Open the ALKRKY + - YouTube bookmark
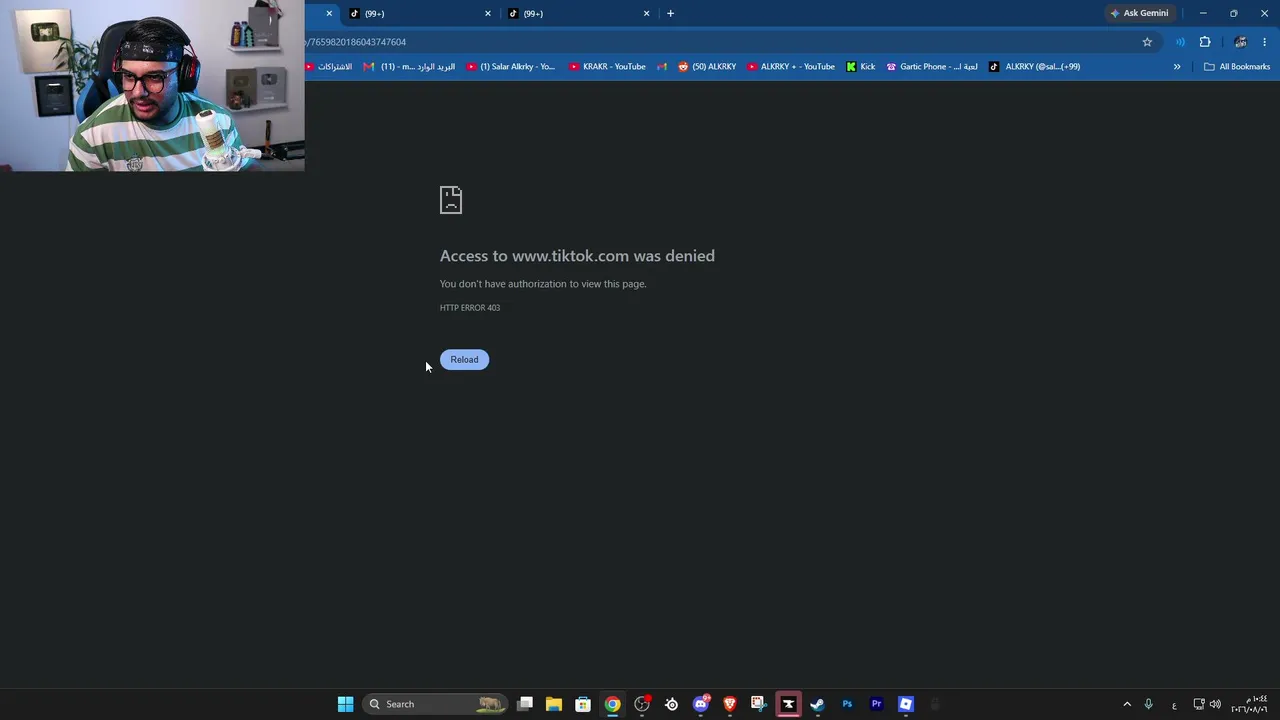 click(791, 67)
